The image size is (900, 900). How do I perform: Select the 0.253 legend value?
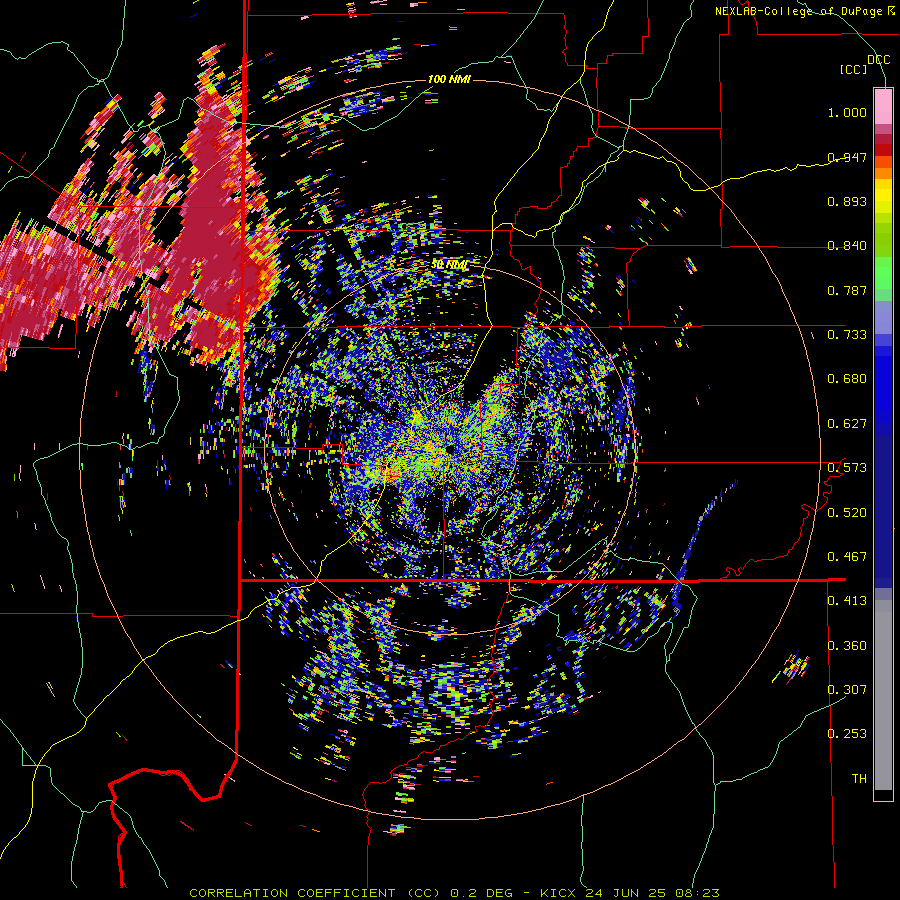coord(847,734)
